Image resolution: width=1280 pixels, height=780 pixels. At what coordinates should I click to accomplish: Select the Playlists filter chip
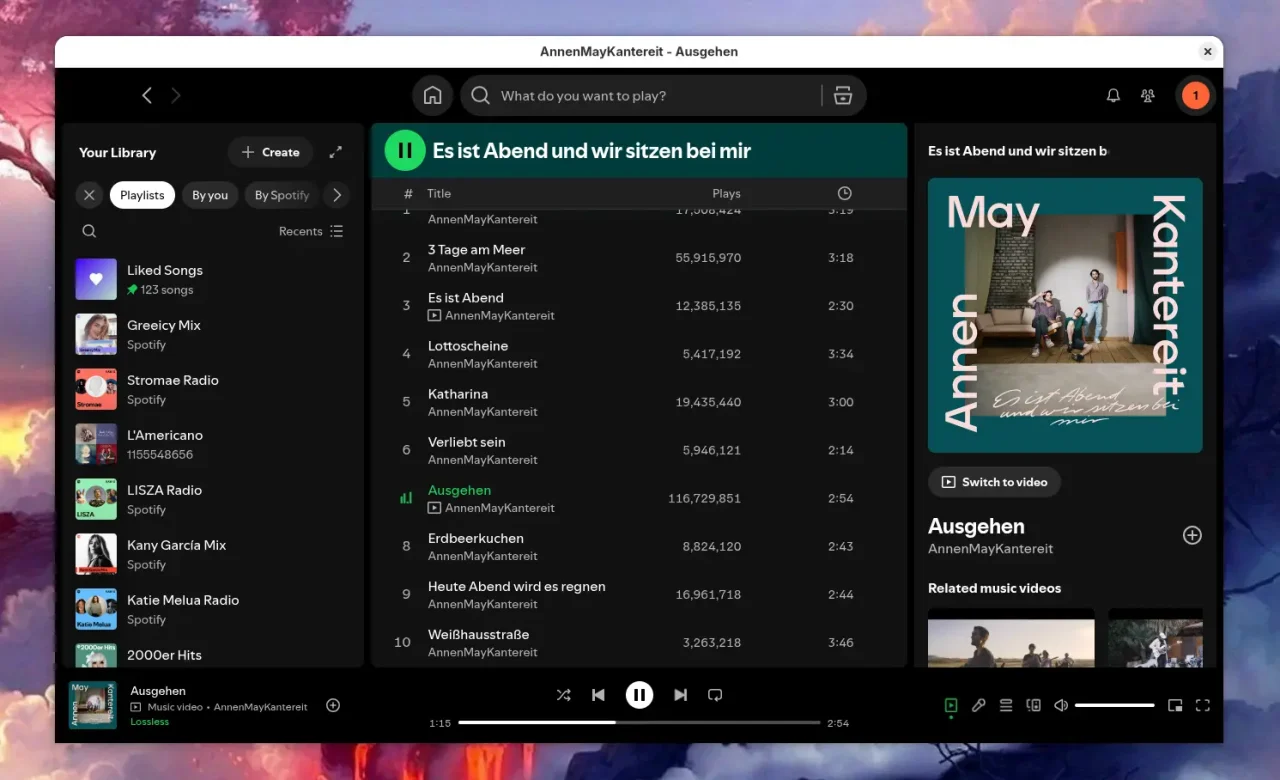[x=142, y=195]
